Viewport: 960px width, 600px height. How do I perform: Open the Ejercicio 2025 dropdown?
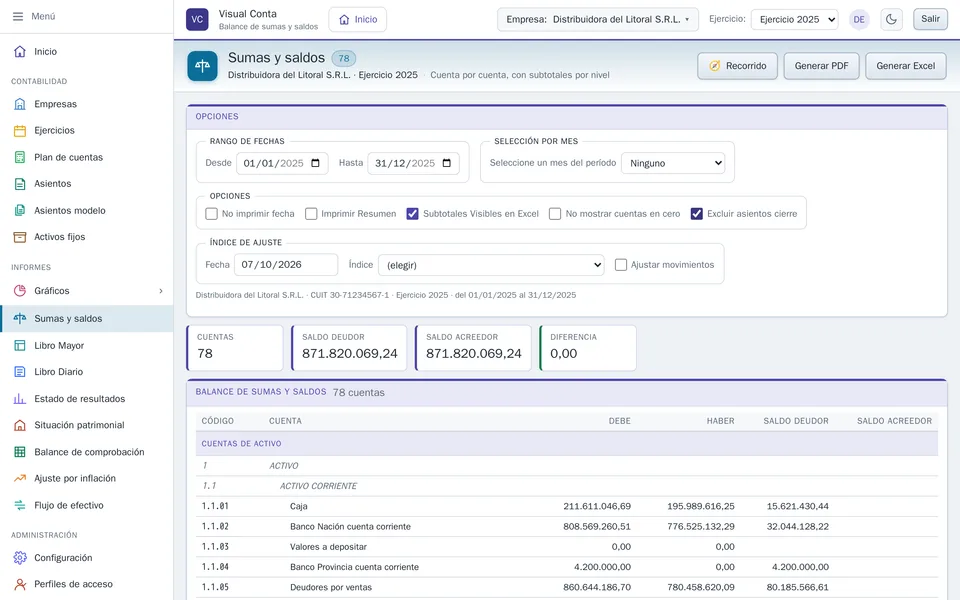[795, 20]
